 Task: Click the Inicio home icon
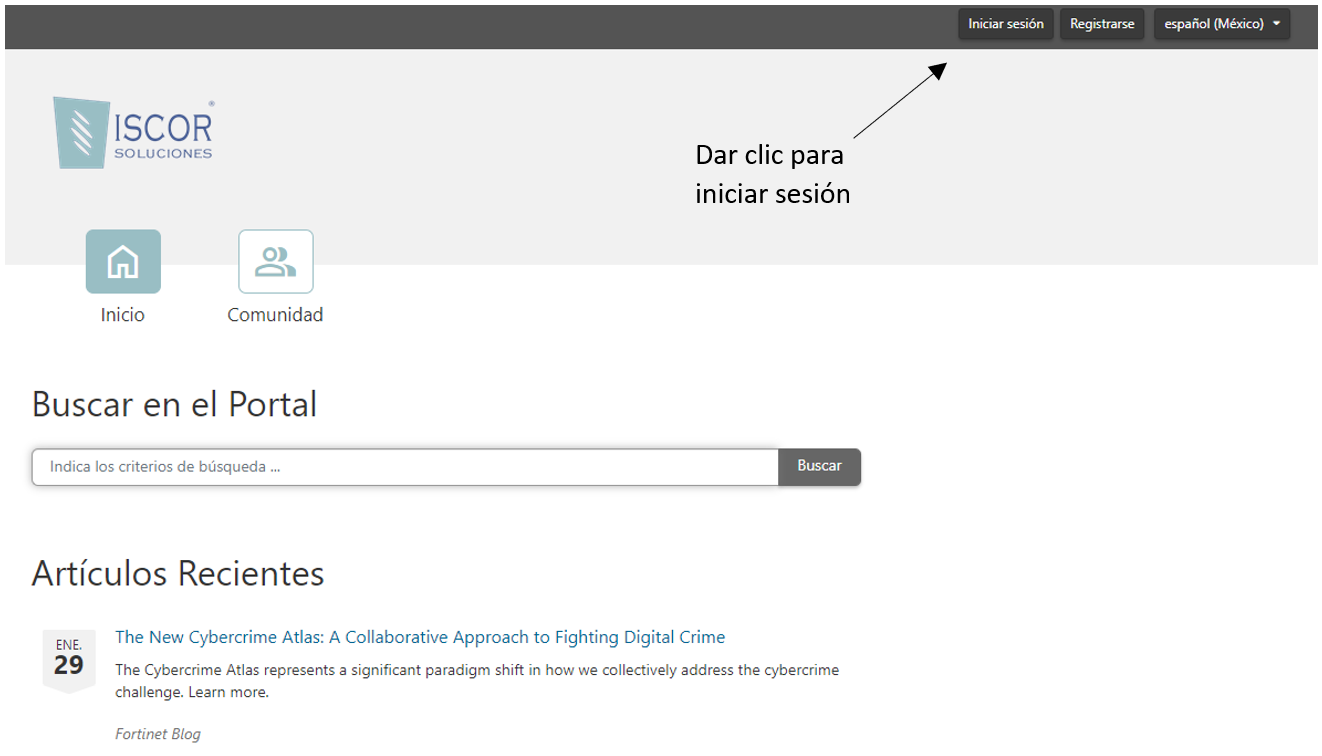click(x=123, y=262)
